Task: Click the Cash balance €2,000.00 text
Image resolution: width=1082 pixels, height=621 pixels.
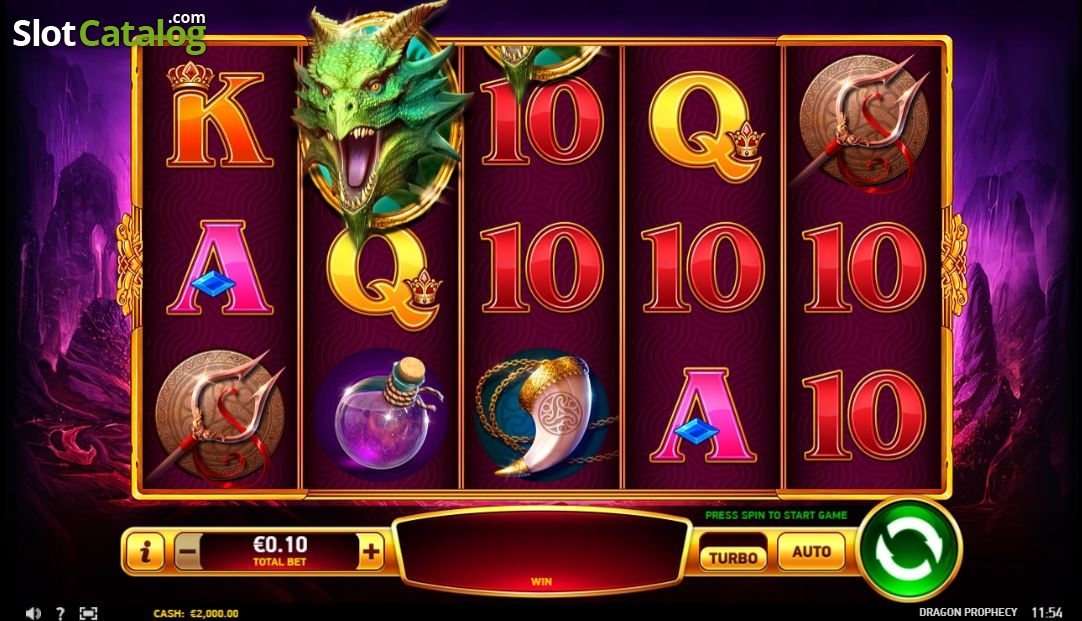Action: pyautogui.click(x=196, y=613)
